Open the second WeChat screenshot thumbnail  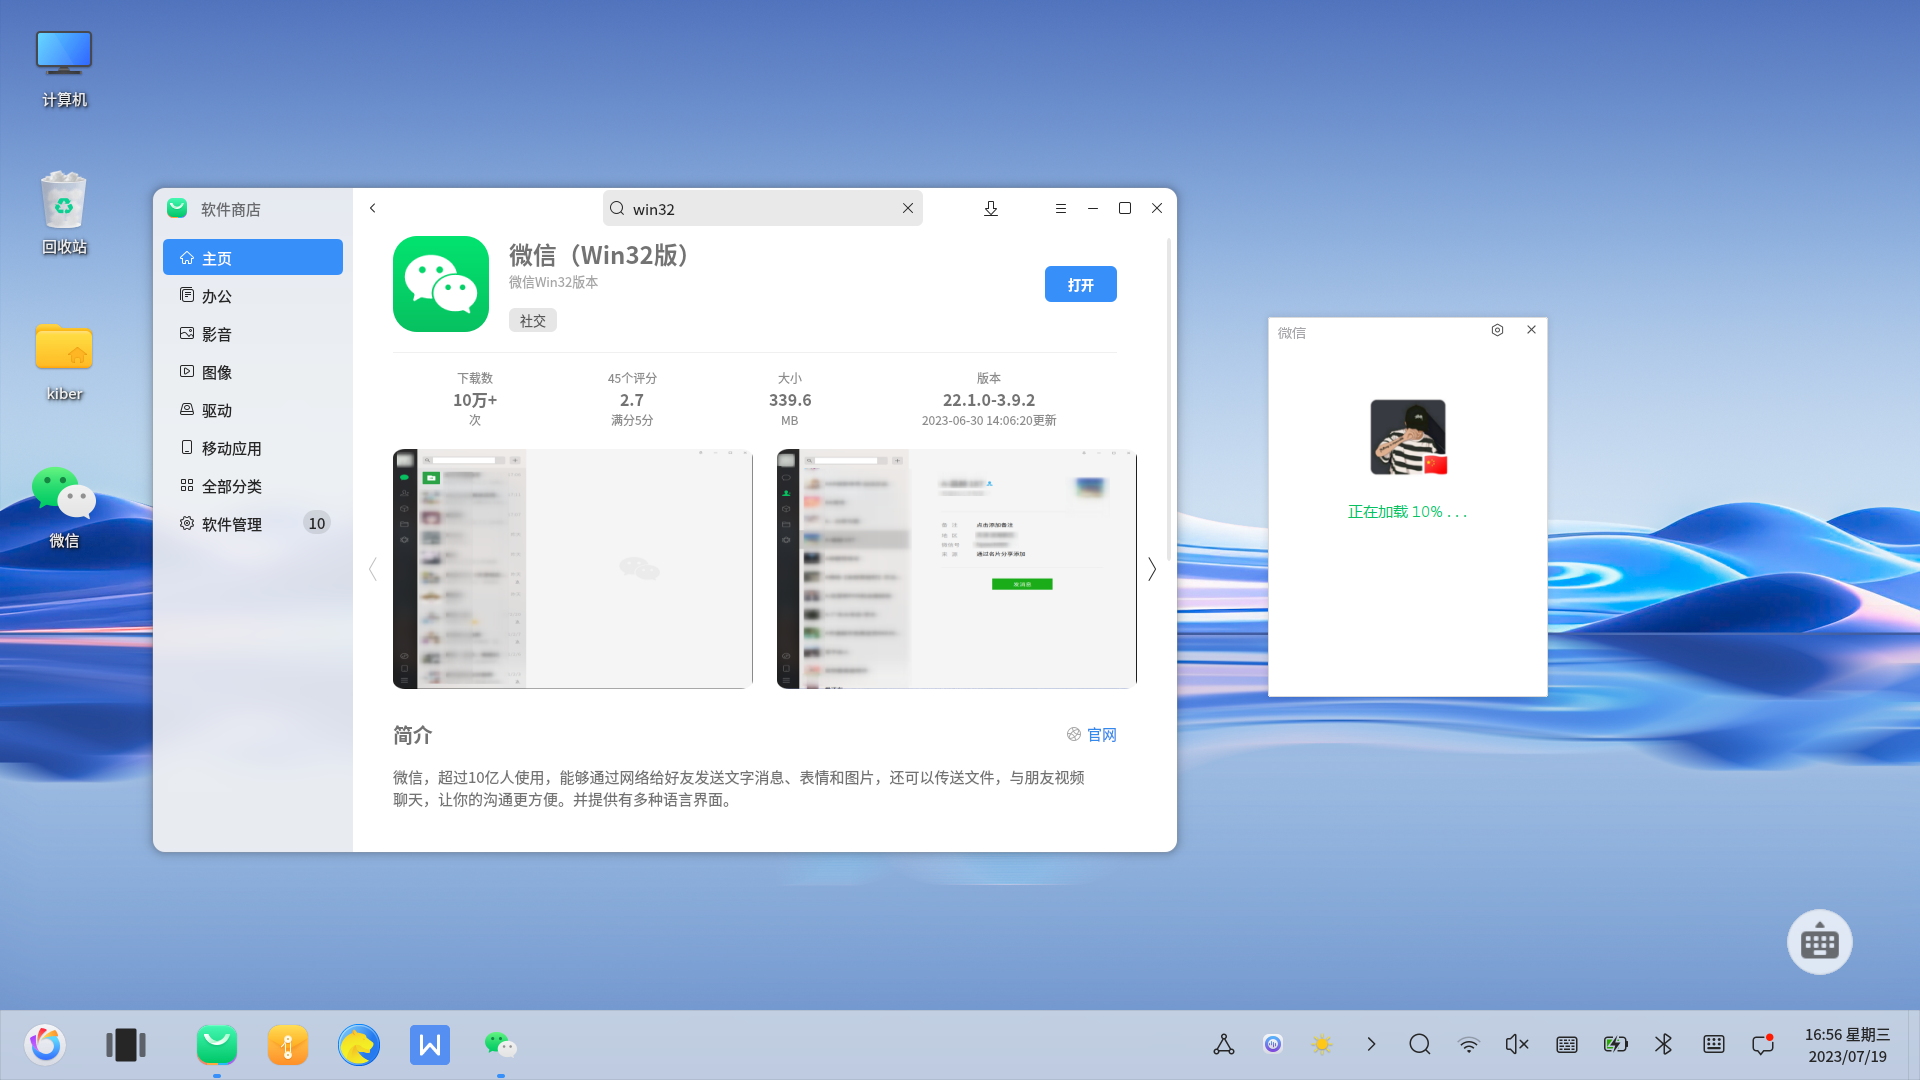click(957, 569)
